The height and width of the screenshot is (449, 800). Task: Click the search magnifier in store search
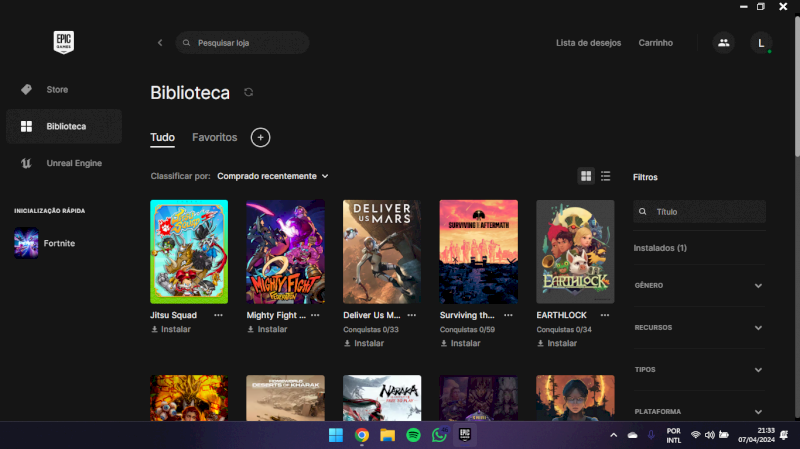(186, 43)
